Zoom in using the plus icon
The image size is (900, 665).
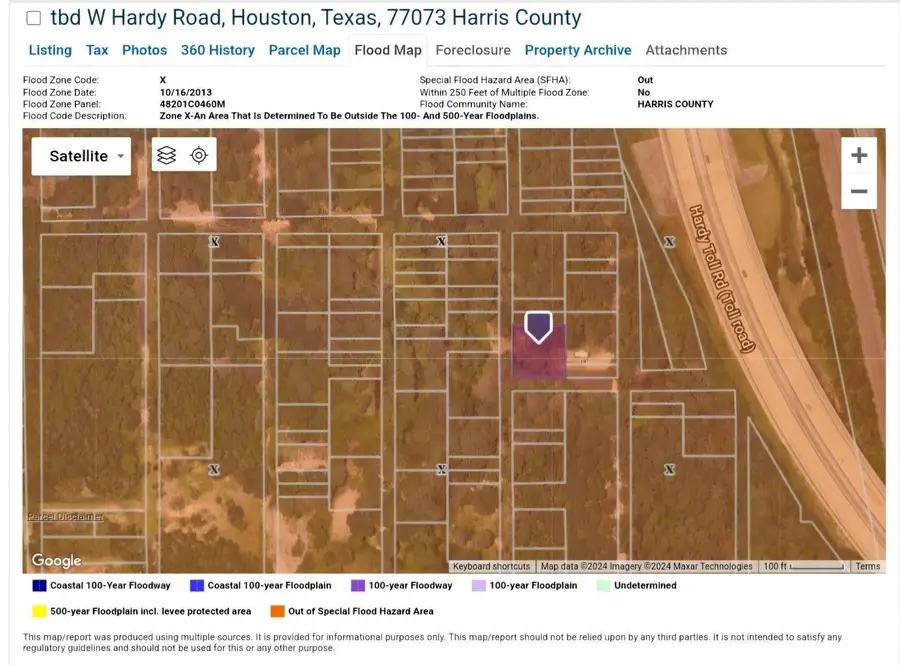point(858,155)
